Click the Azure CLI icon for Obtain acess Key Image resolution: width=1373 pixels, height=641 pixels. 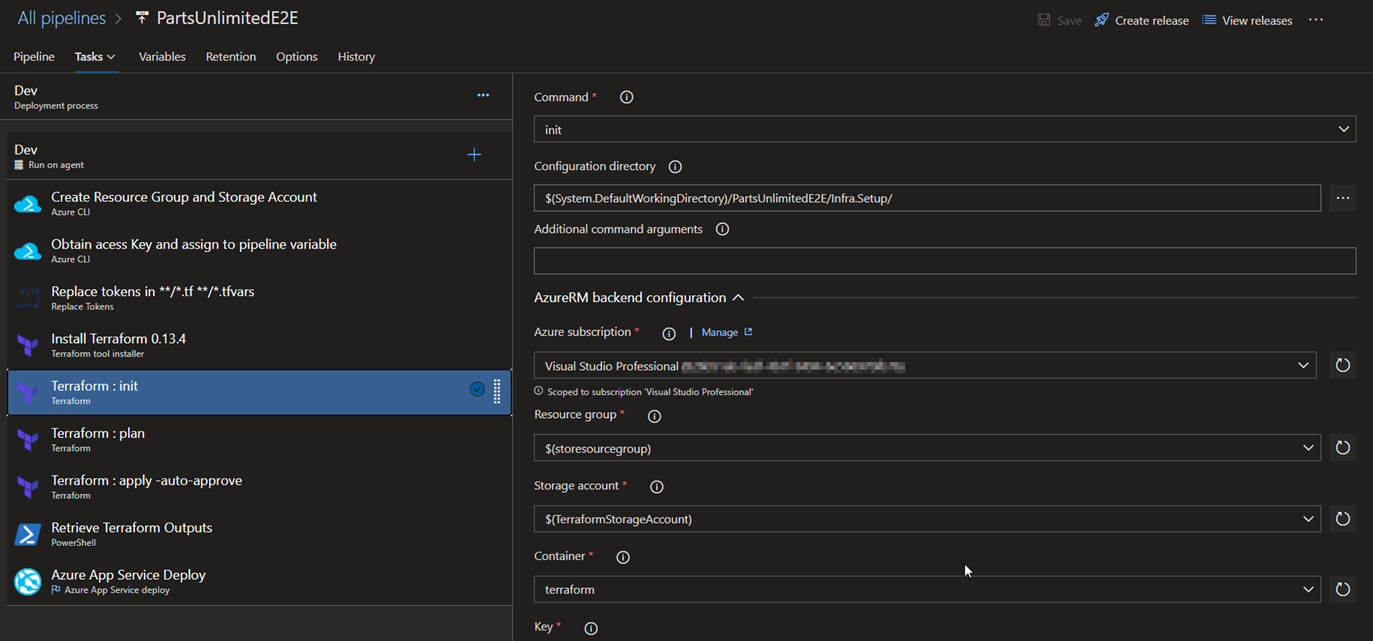[27, 251]
